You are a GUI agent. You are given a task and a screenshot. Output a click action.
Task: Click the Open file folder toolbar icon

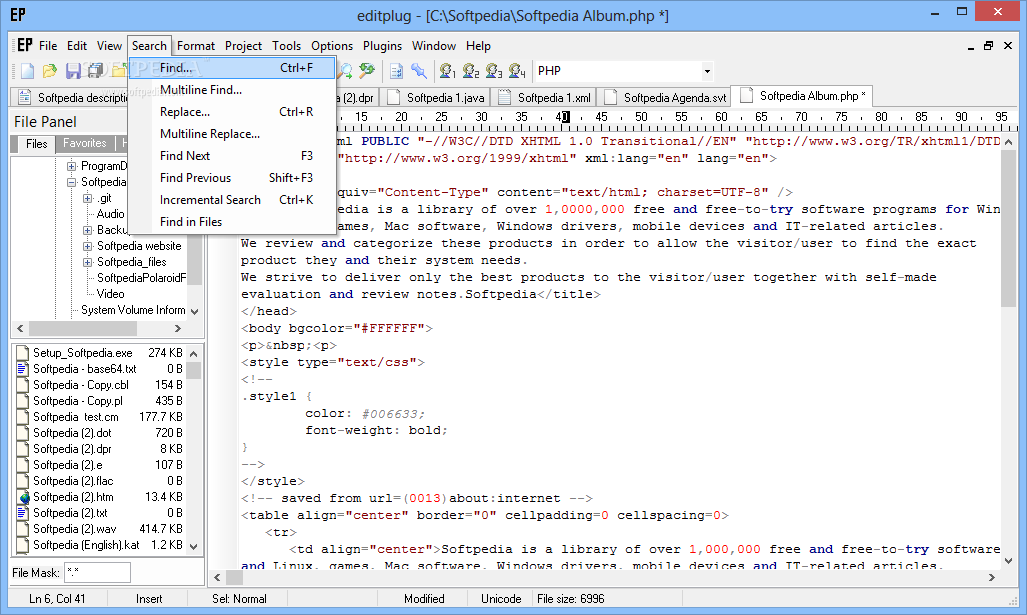tap(50, 71)
